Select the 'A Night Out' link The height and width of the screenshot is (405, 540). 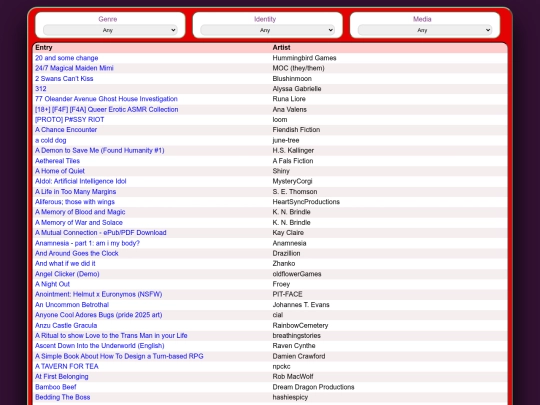(x=52, y=284)
